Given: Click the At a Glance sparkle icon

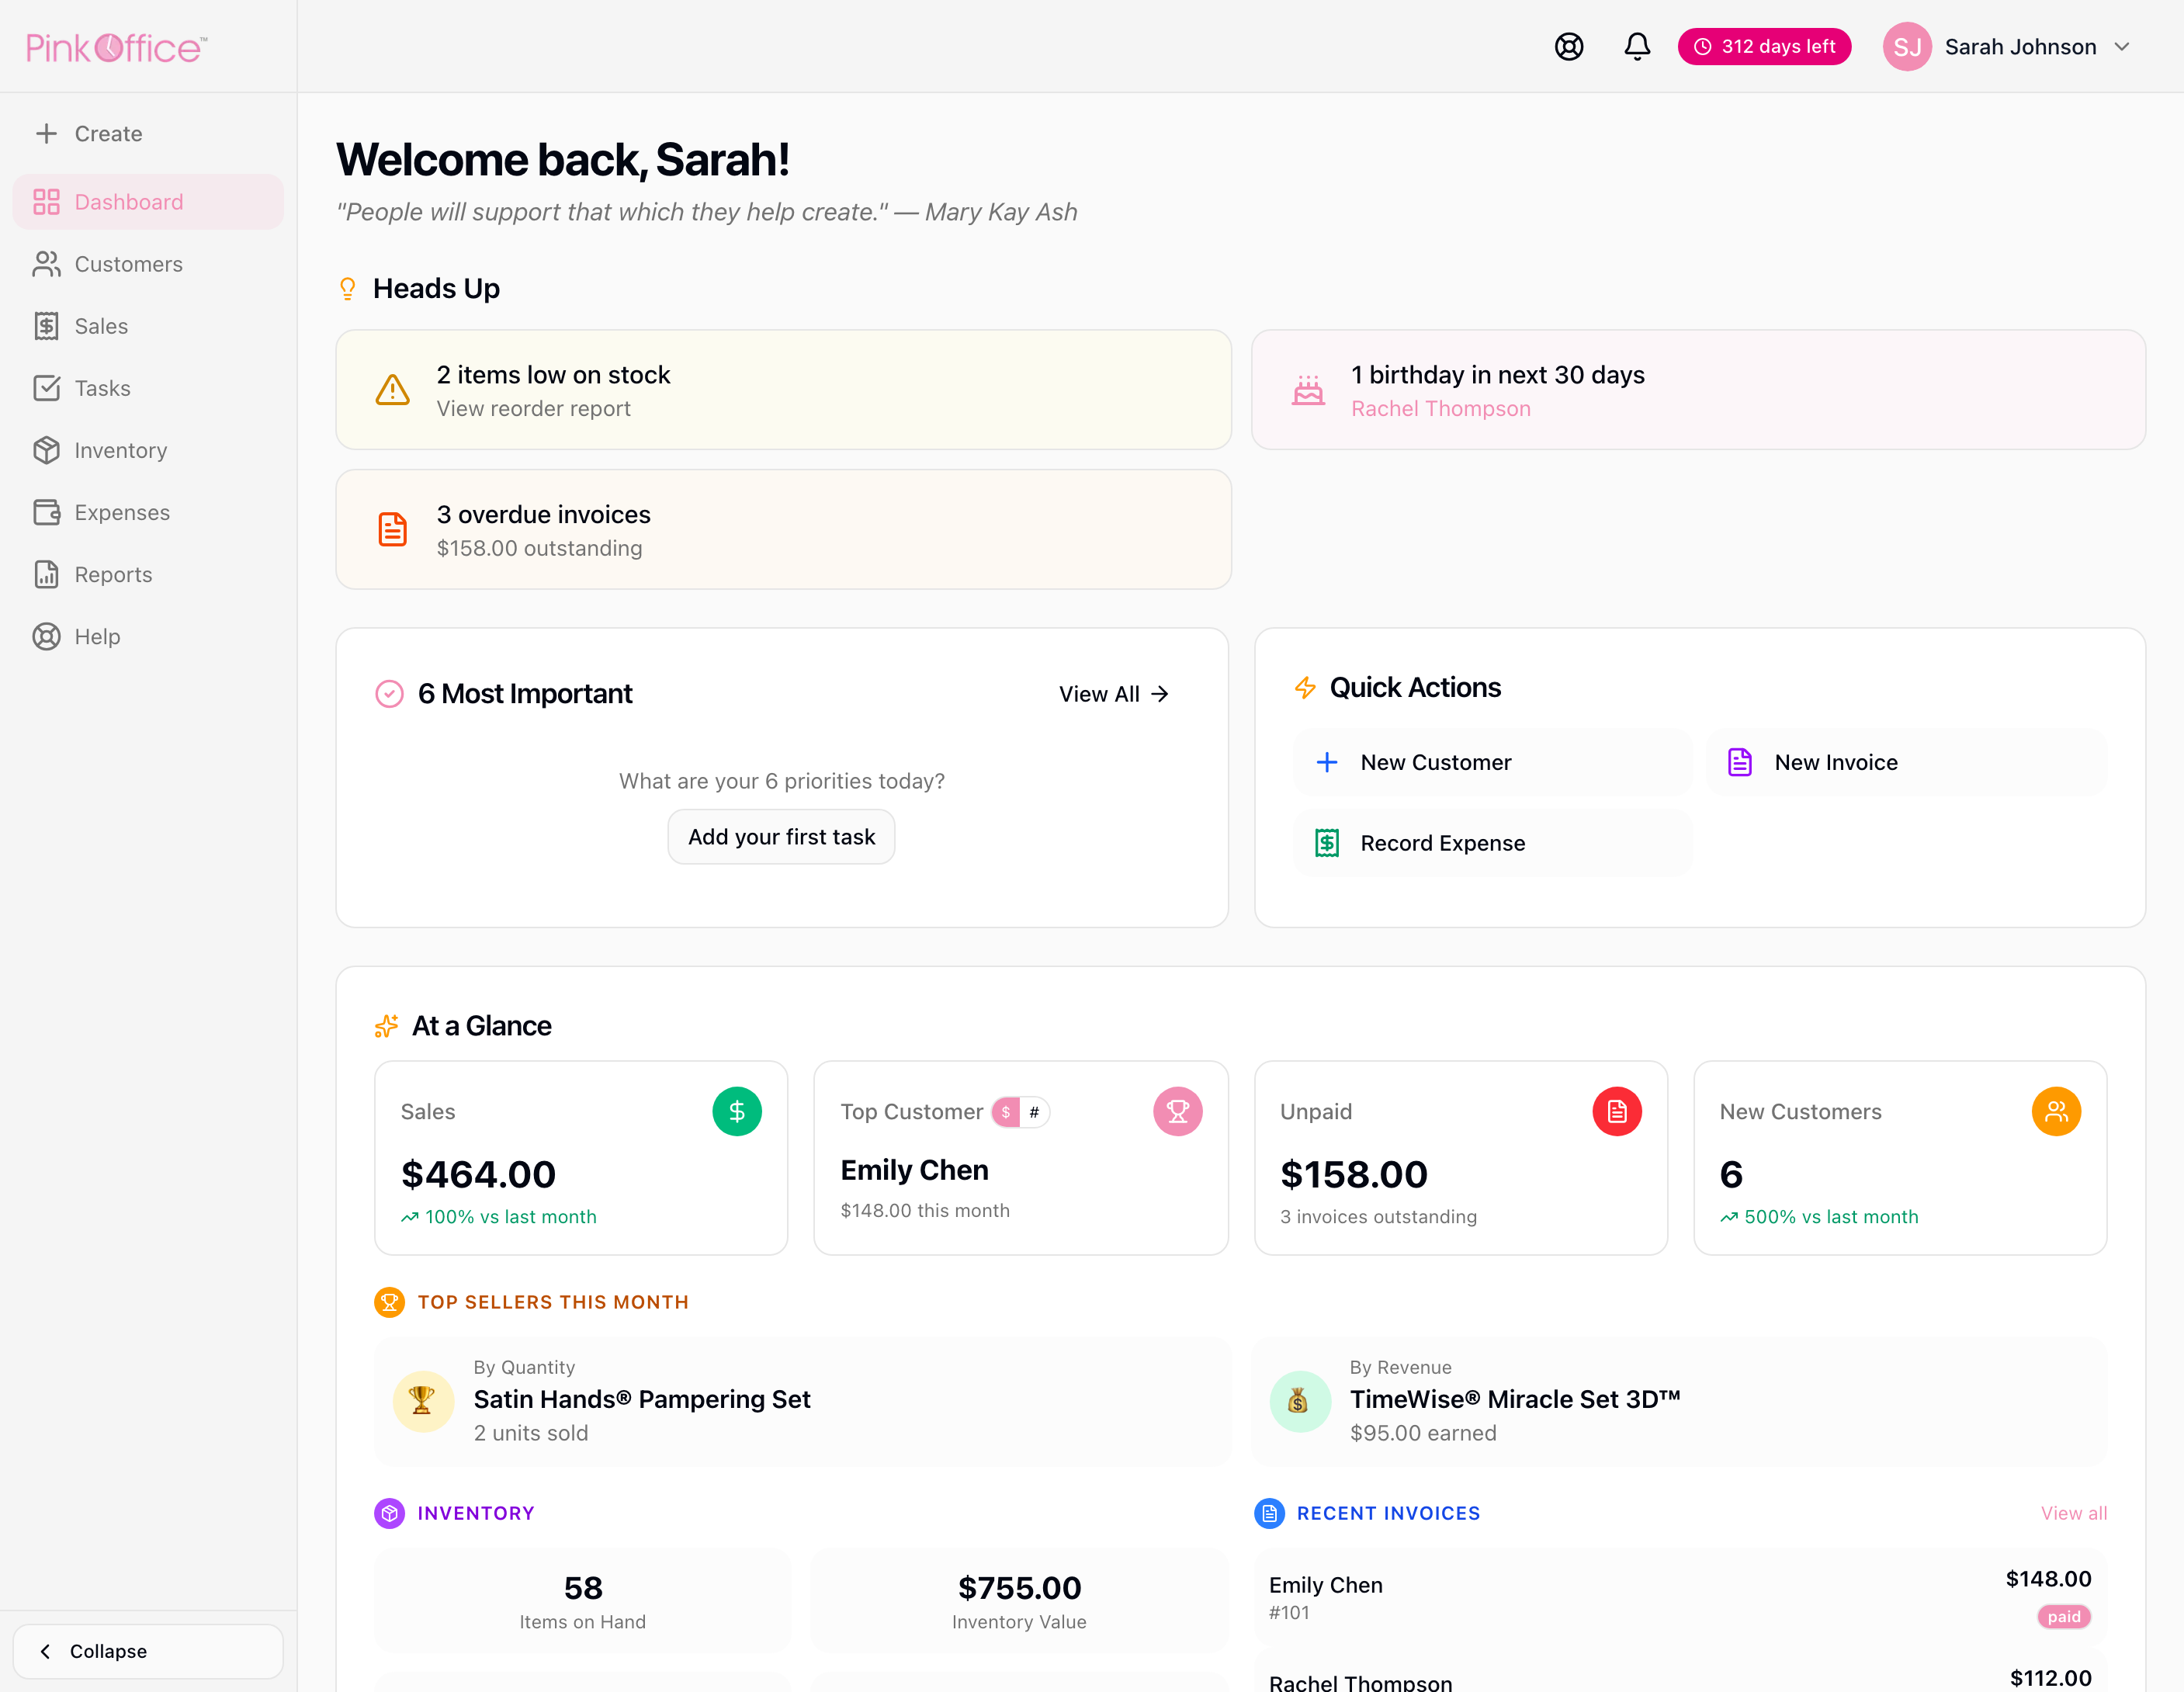Looking at the screenshot, I should pyautogui.click(x=386, y=1026).
